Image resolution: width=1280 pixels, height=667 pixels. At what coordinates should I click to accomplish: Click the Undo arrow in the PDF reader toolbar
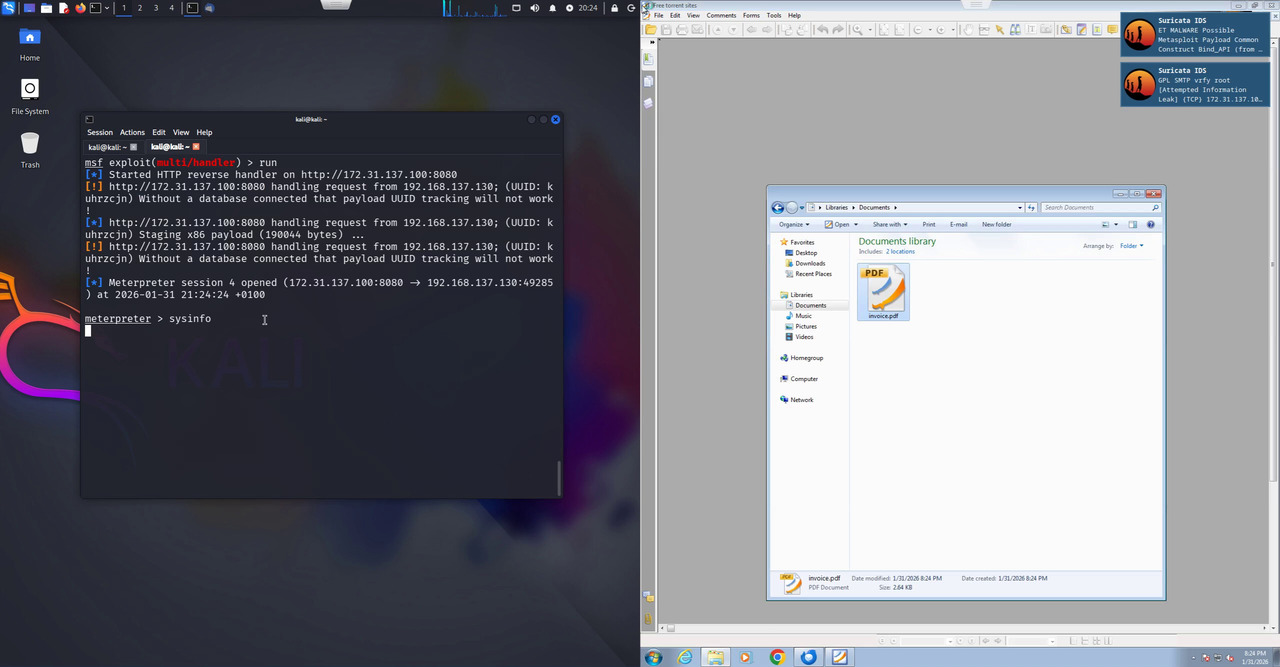coord(822,30)
